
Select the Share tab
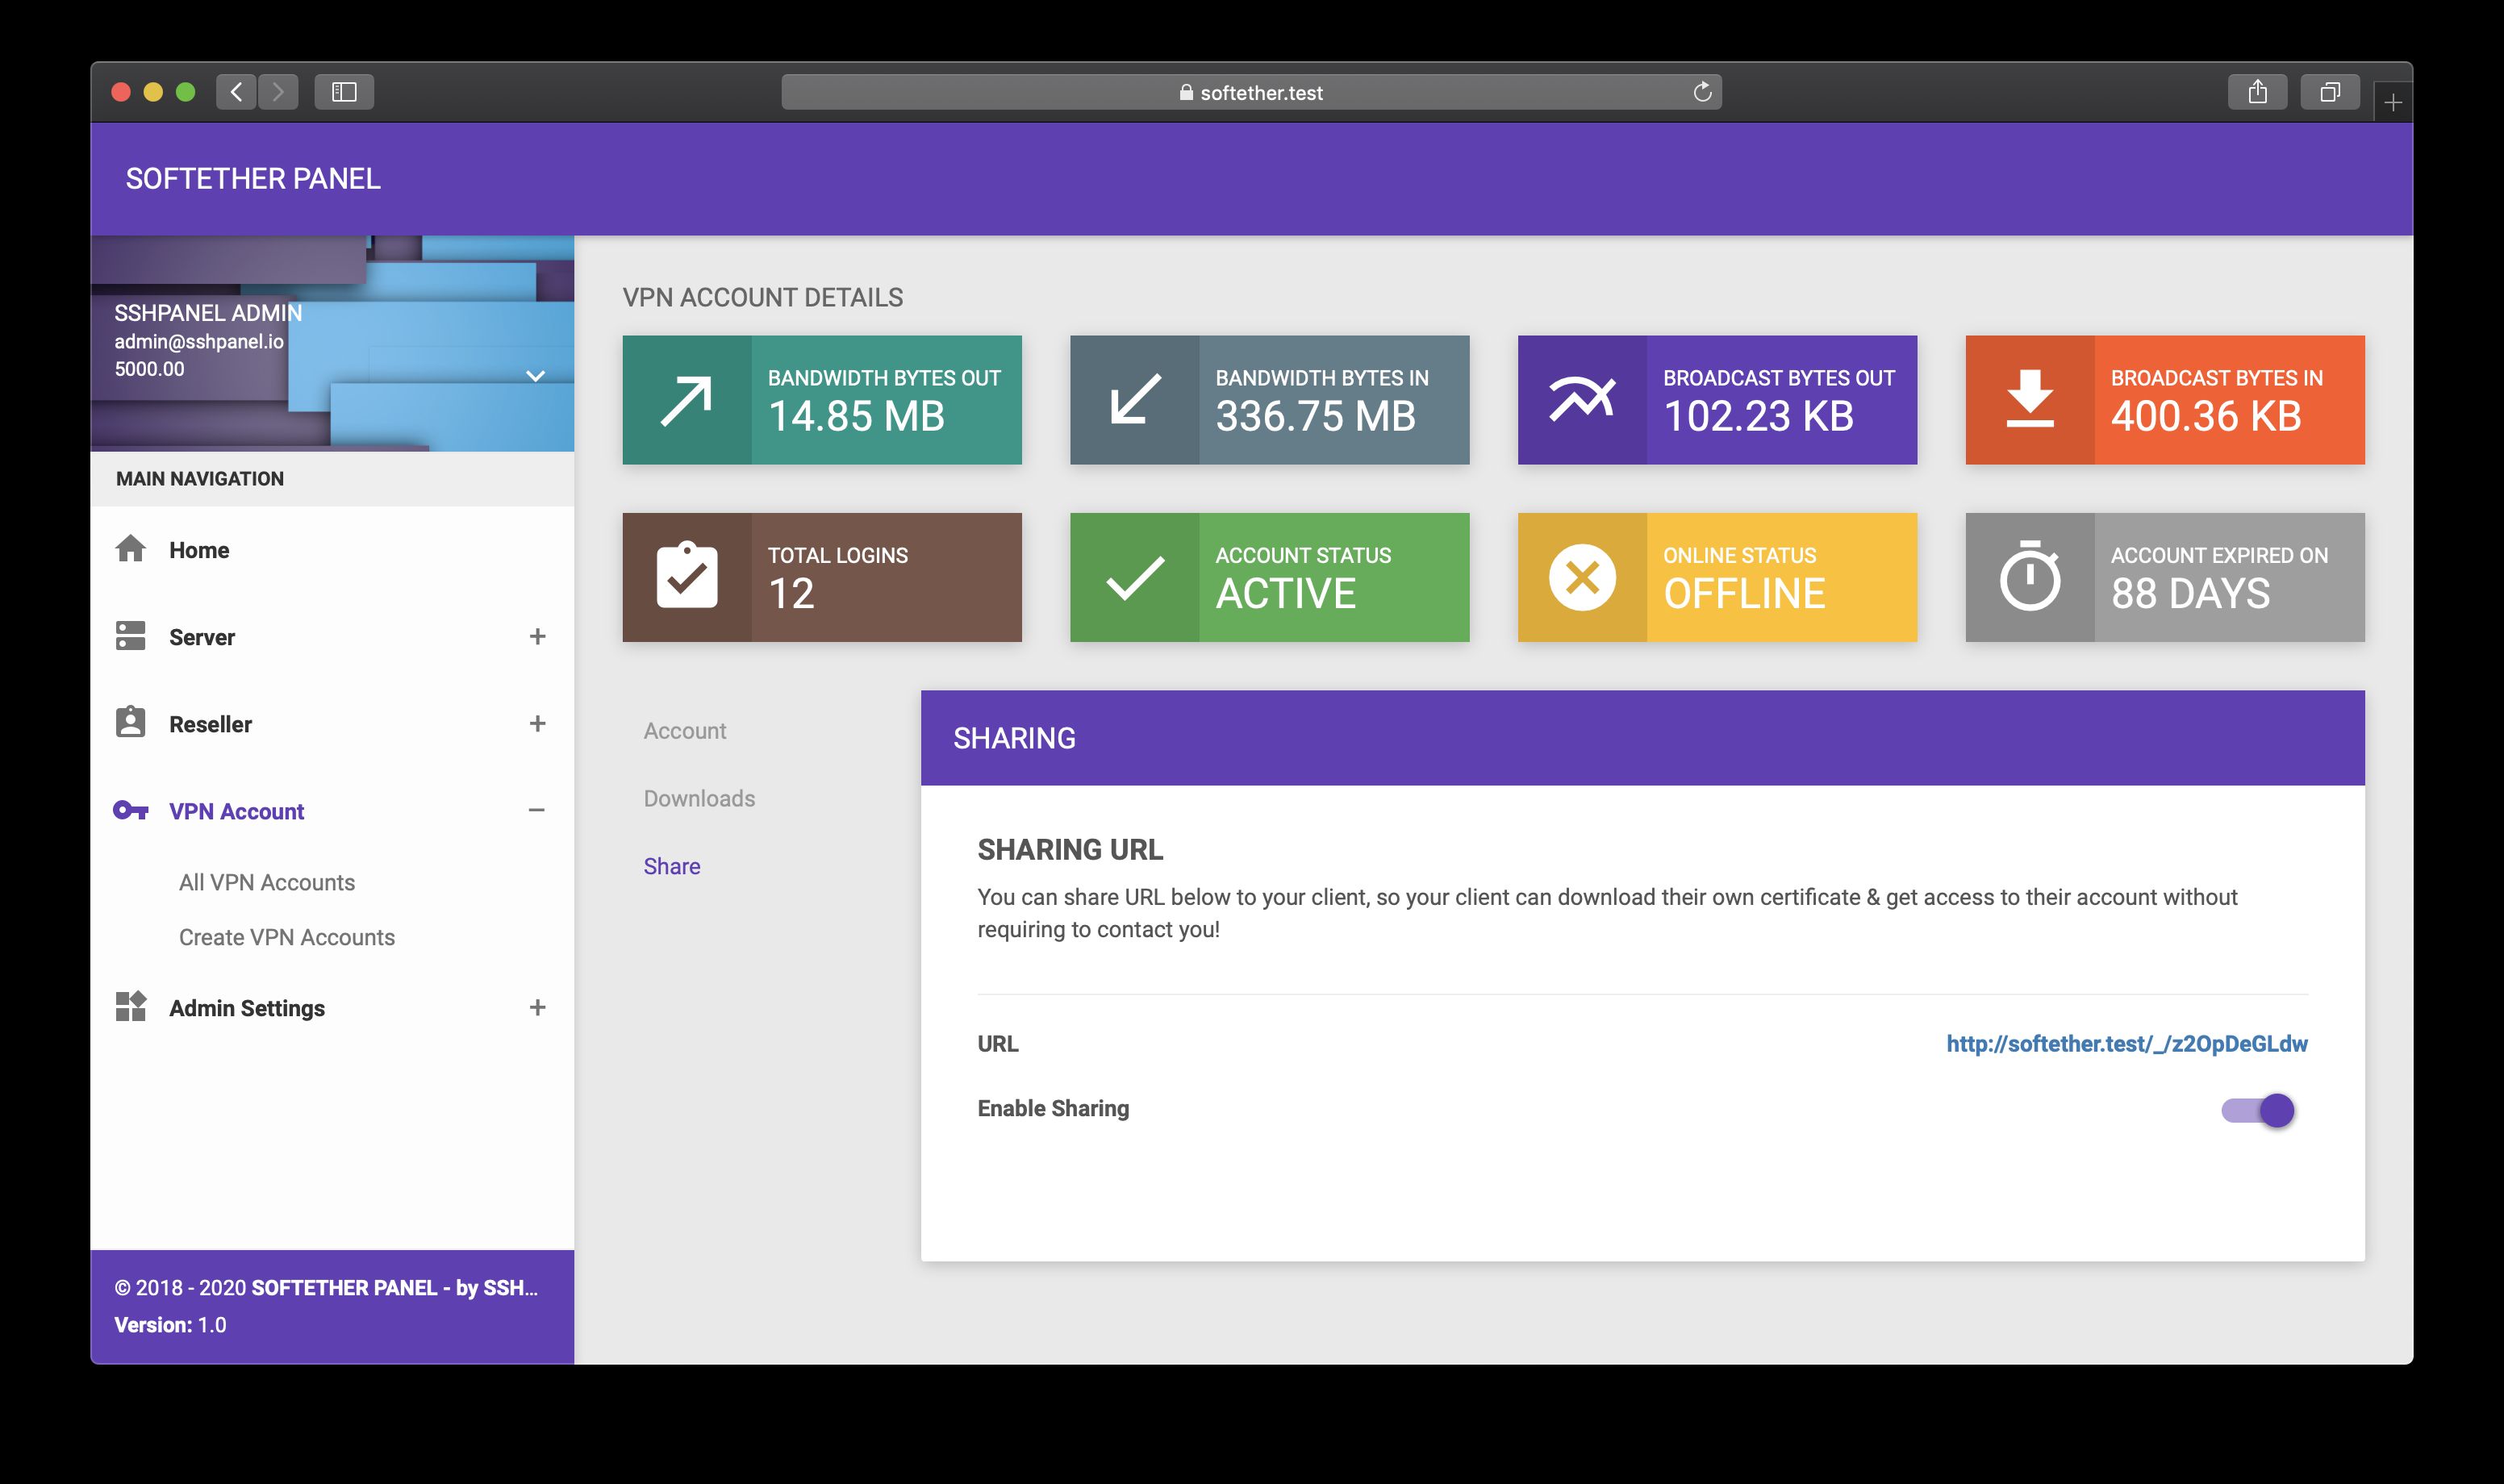[672, 866]
